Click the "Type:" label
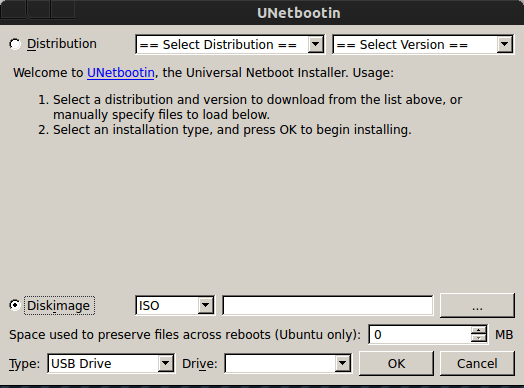 tap(24, 364)
